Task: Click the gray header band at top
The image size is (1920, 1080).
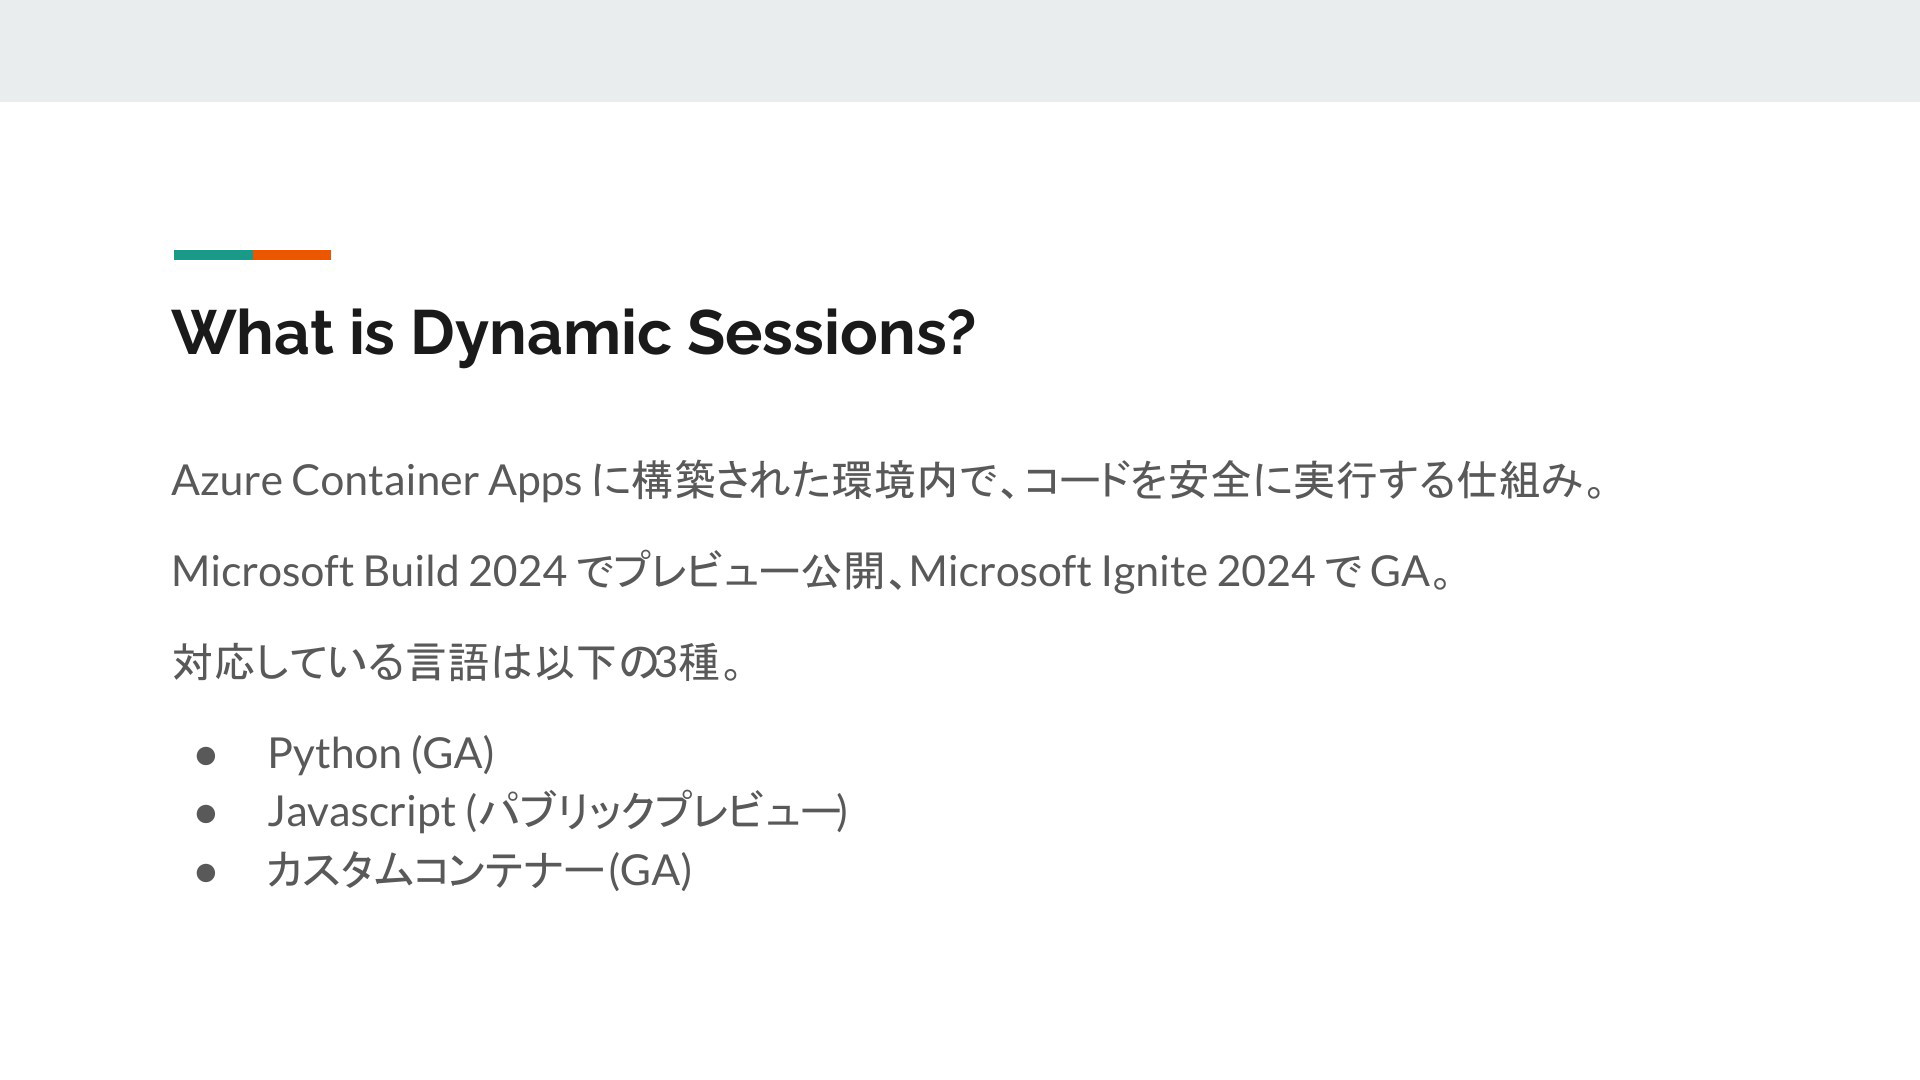Action: coord(960,50)
